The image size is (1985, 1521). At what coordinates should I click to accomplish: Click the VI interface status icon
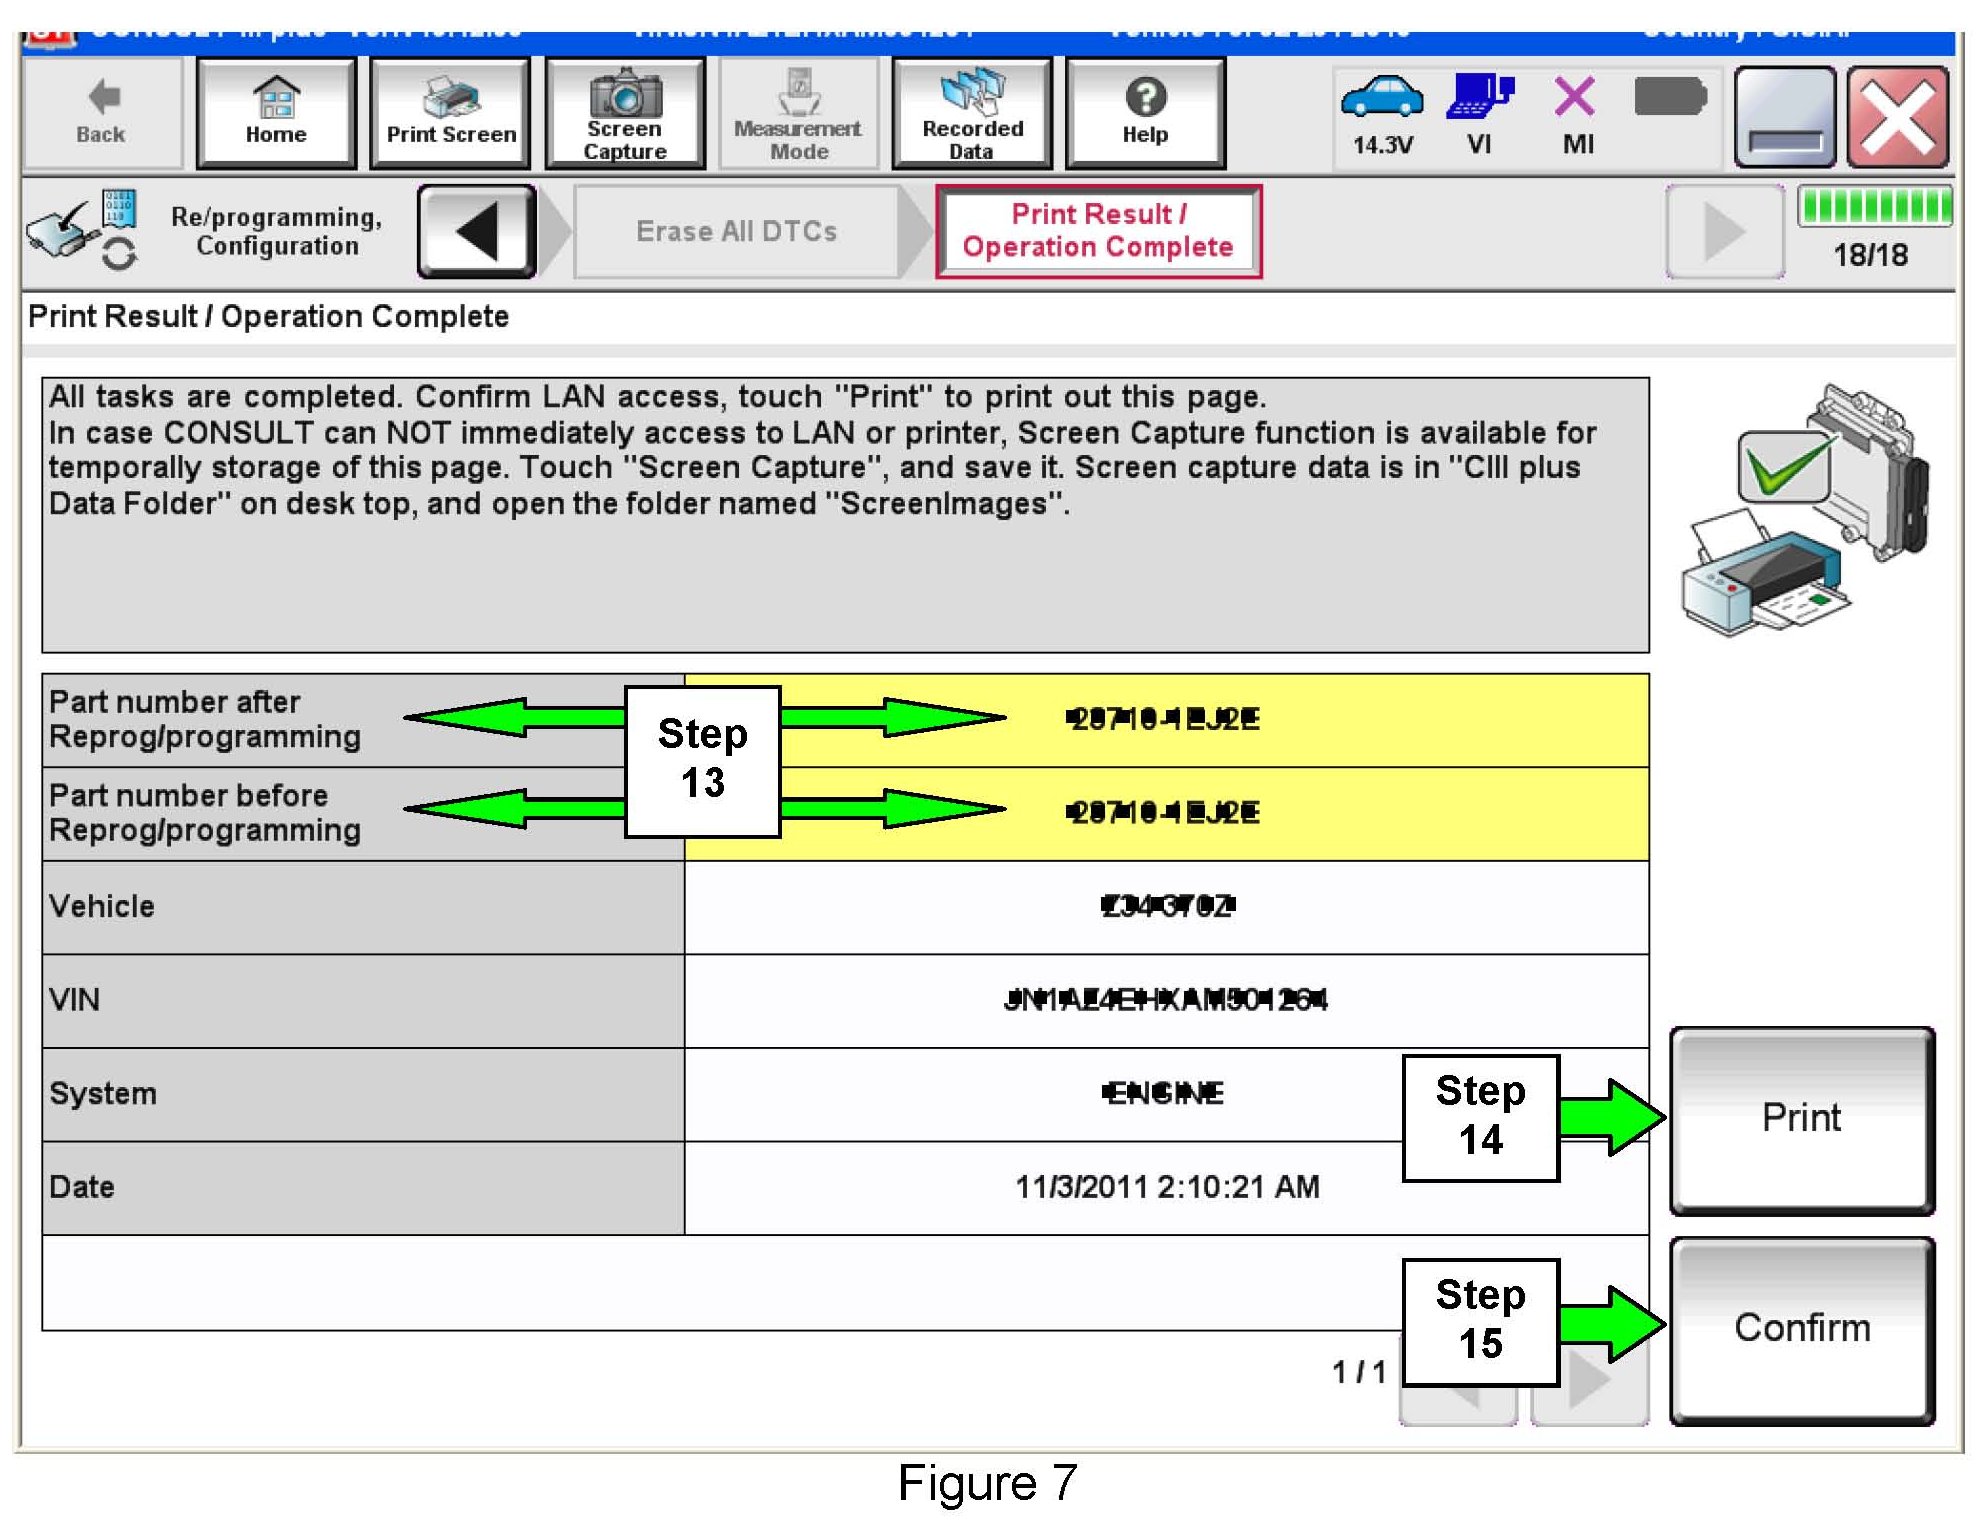click(1479, 98)
